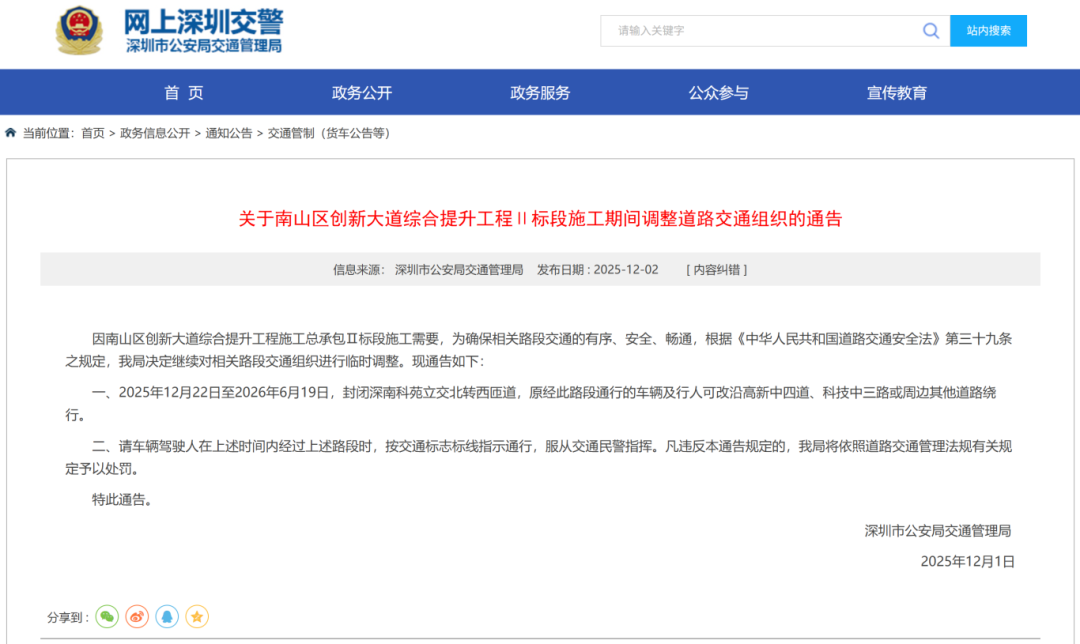
Task: Open the 通知公告 breadcrumb link
Action: pyautogui.click(x=229, y=133)
